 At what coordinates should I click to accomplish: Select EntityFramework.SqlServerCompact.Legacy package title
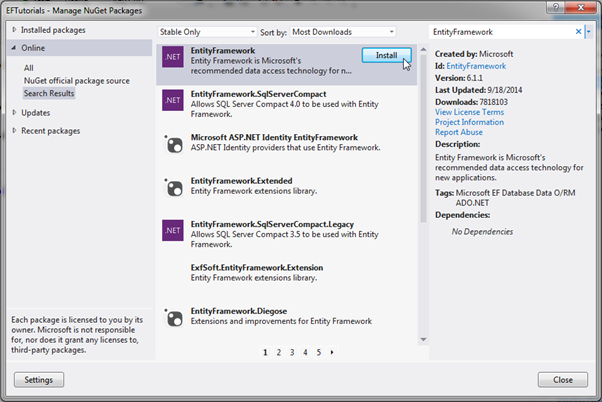272,224
